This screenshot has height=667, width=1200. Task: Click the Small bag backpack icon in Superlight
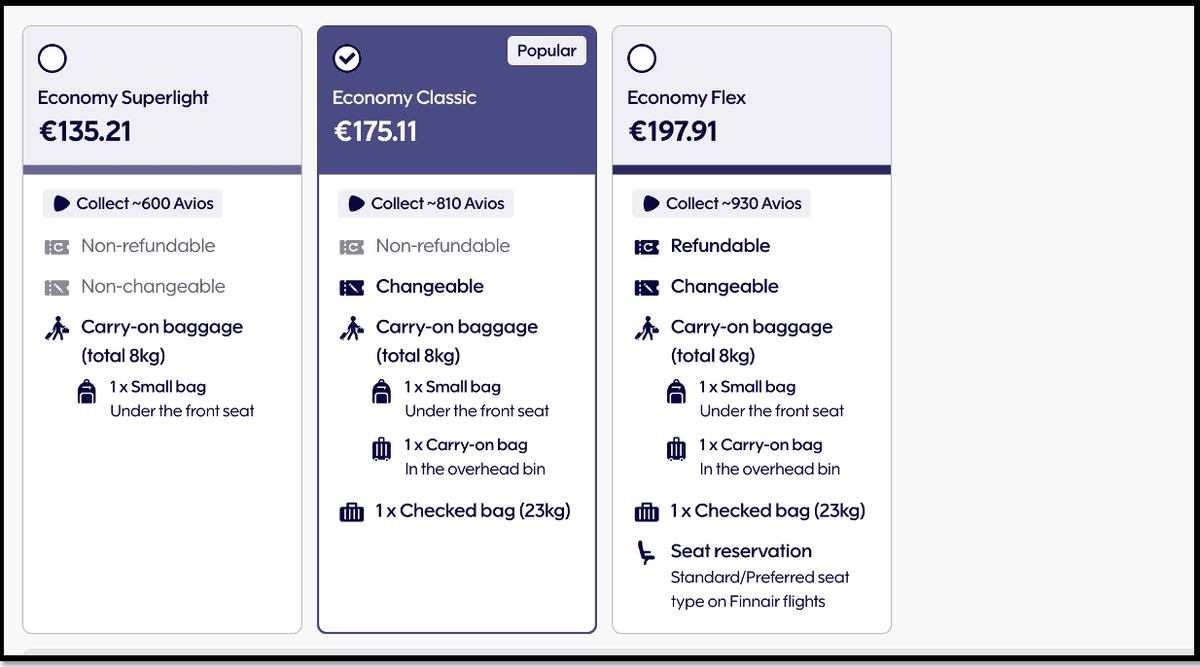tap(87, 392)
